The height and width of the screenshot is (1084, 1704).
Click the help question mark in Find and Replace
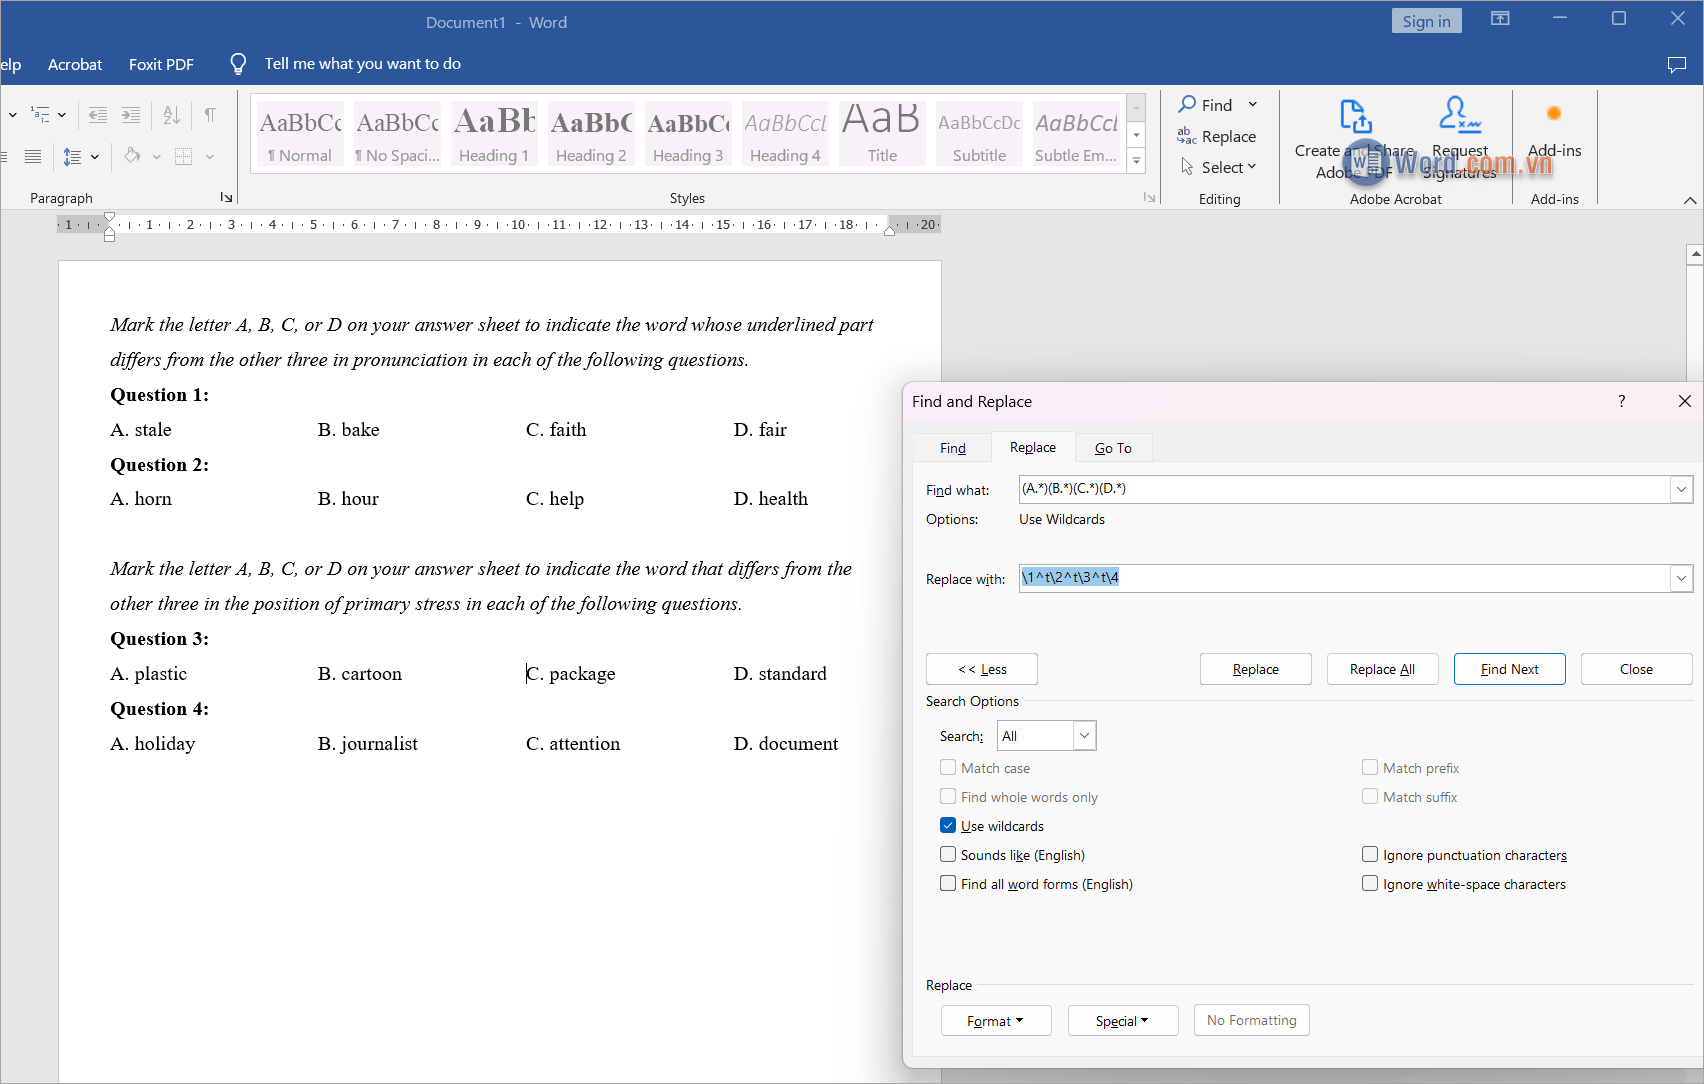[x=1622, y=401]
